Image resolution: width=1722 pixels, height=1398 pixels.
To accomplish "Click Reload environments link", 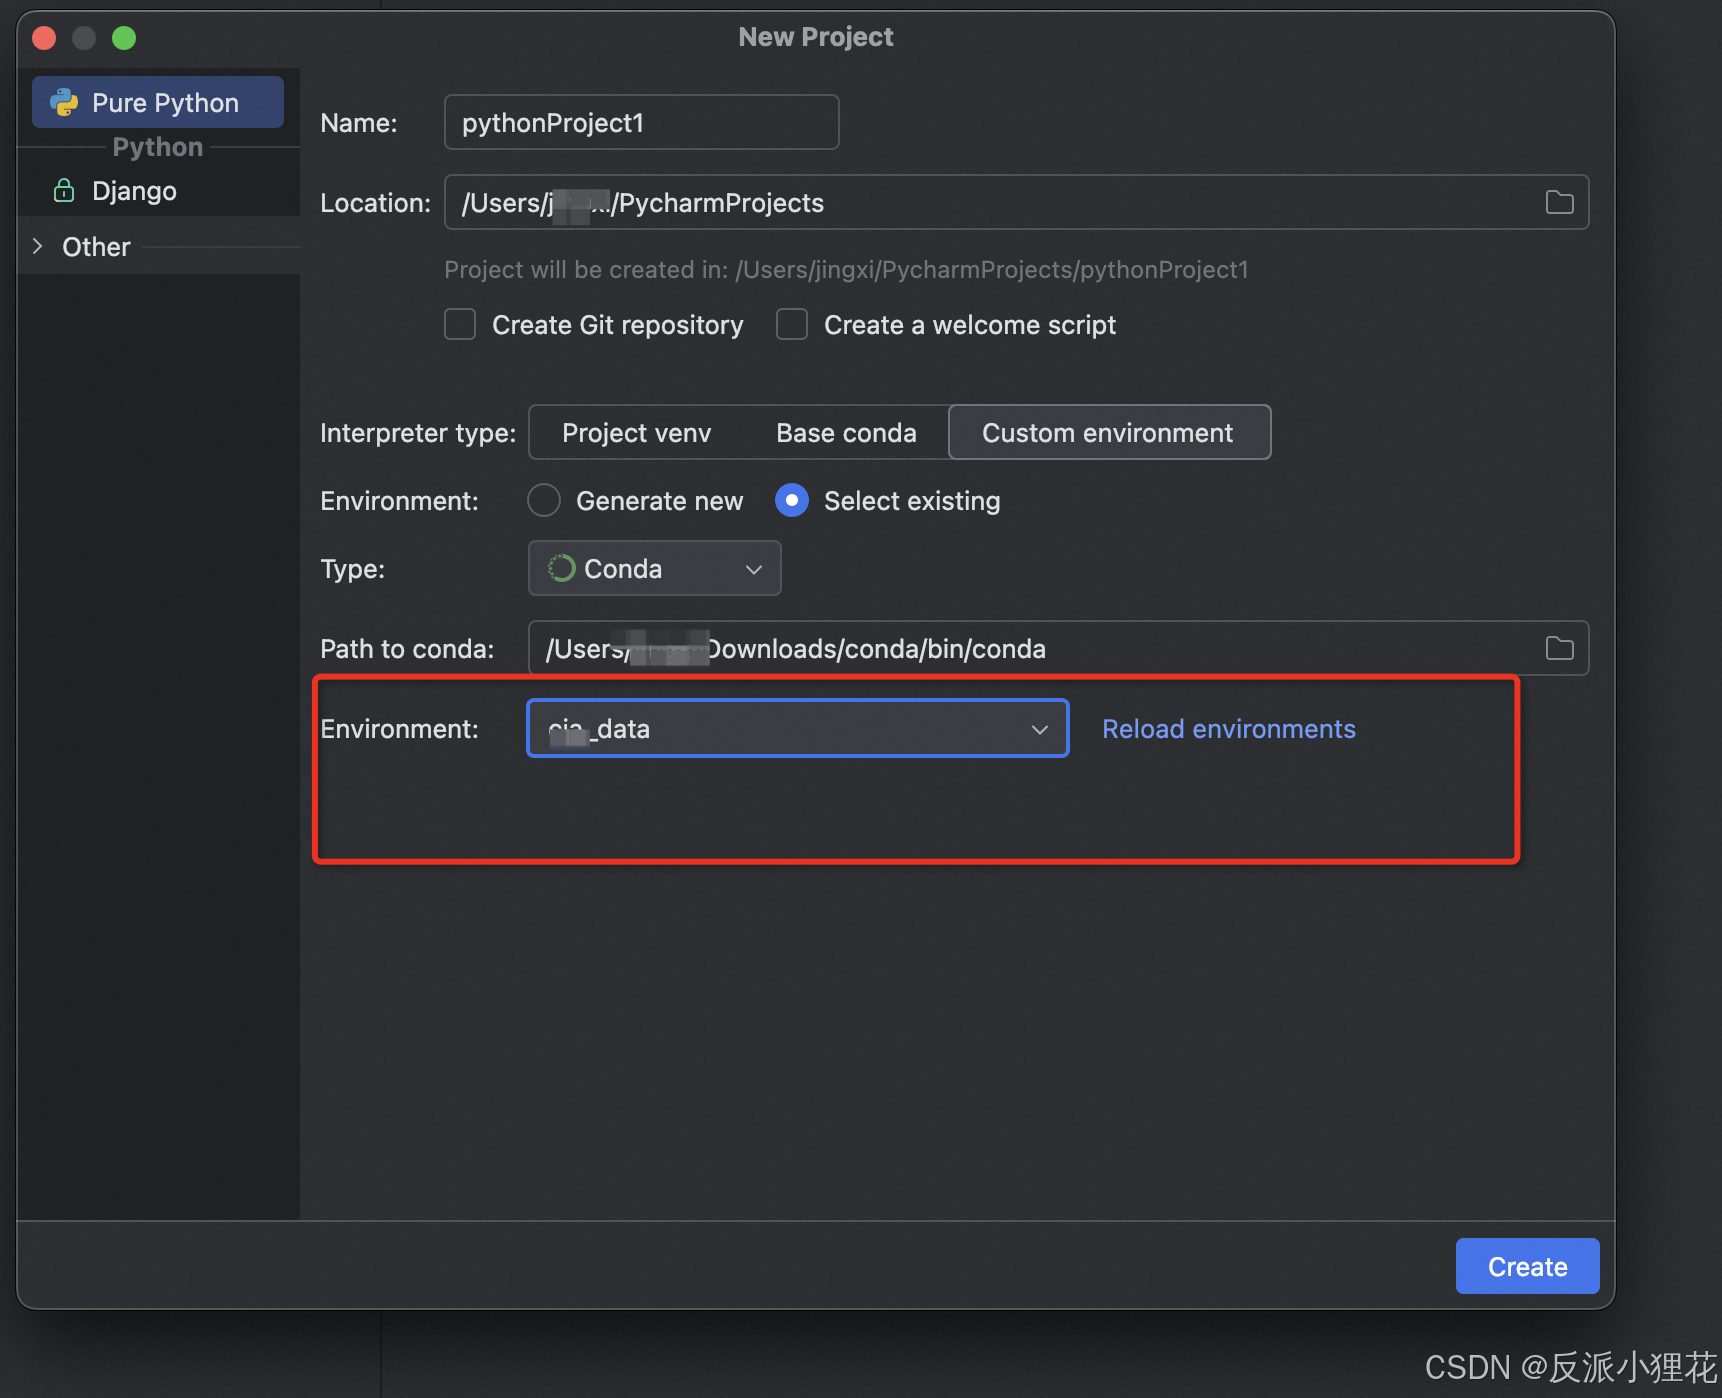I will pos(1228,728).
